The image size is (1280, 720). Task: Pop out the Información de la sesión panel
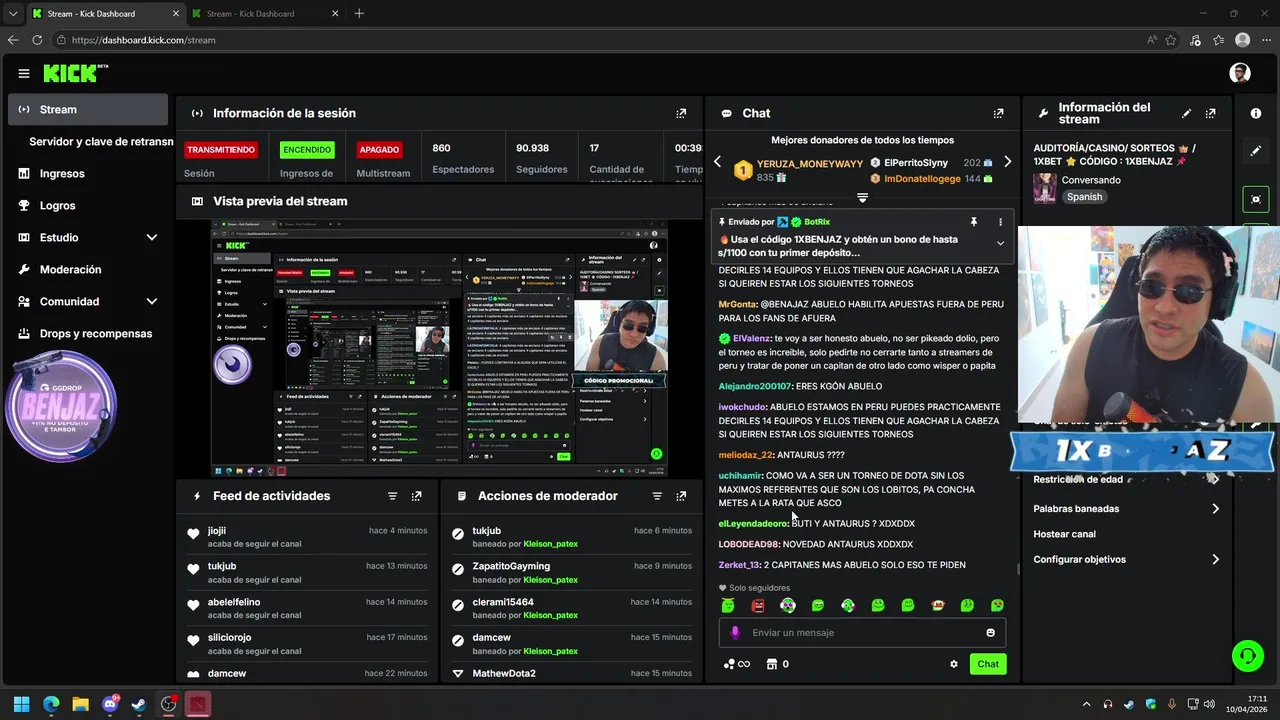click(681, 113)
